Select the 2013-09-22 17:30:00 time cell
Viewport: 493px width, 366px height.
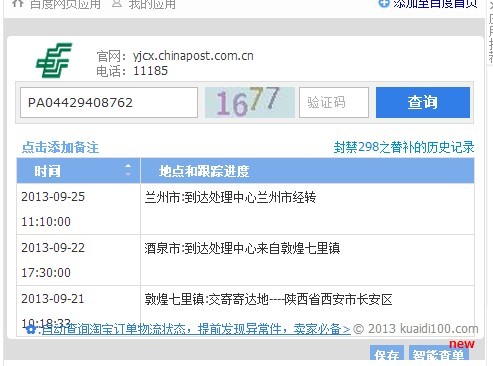79,260
